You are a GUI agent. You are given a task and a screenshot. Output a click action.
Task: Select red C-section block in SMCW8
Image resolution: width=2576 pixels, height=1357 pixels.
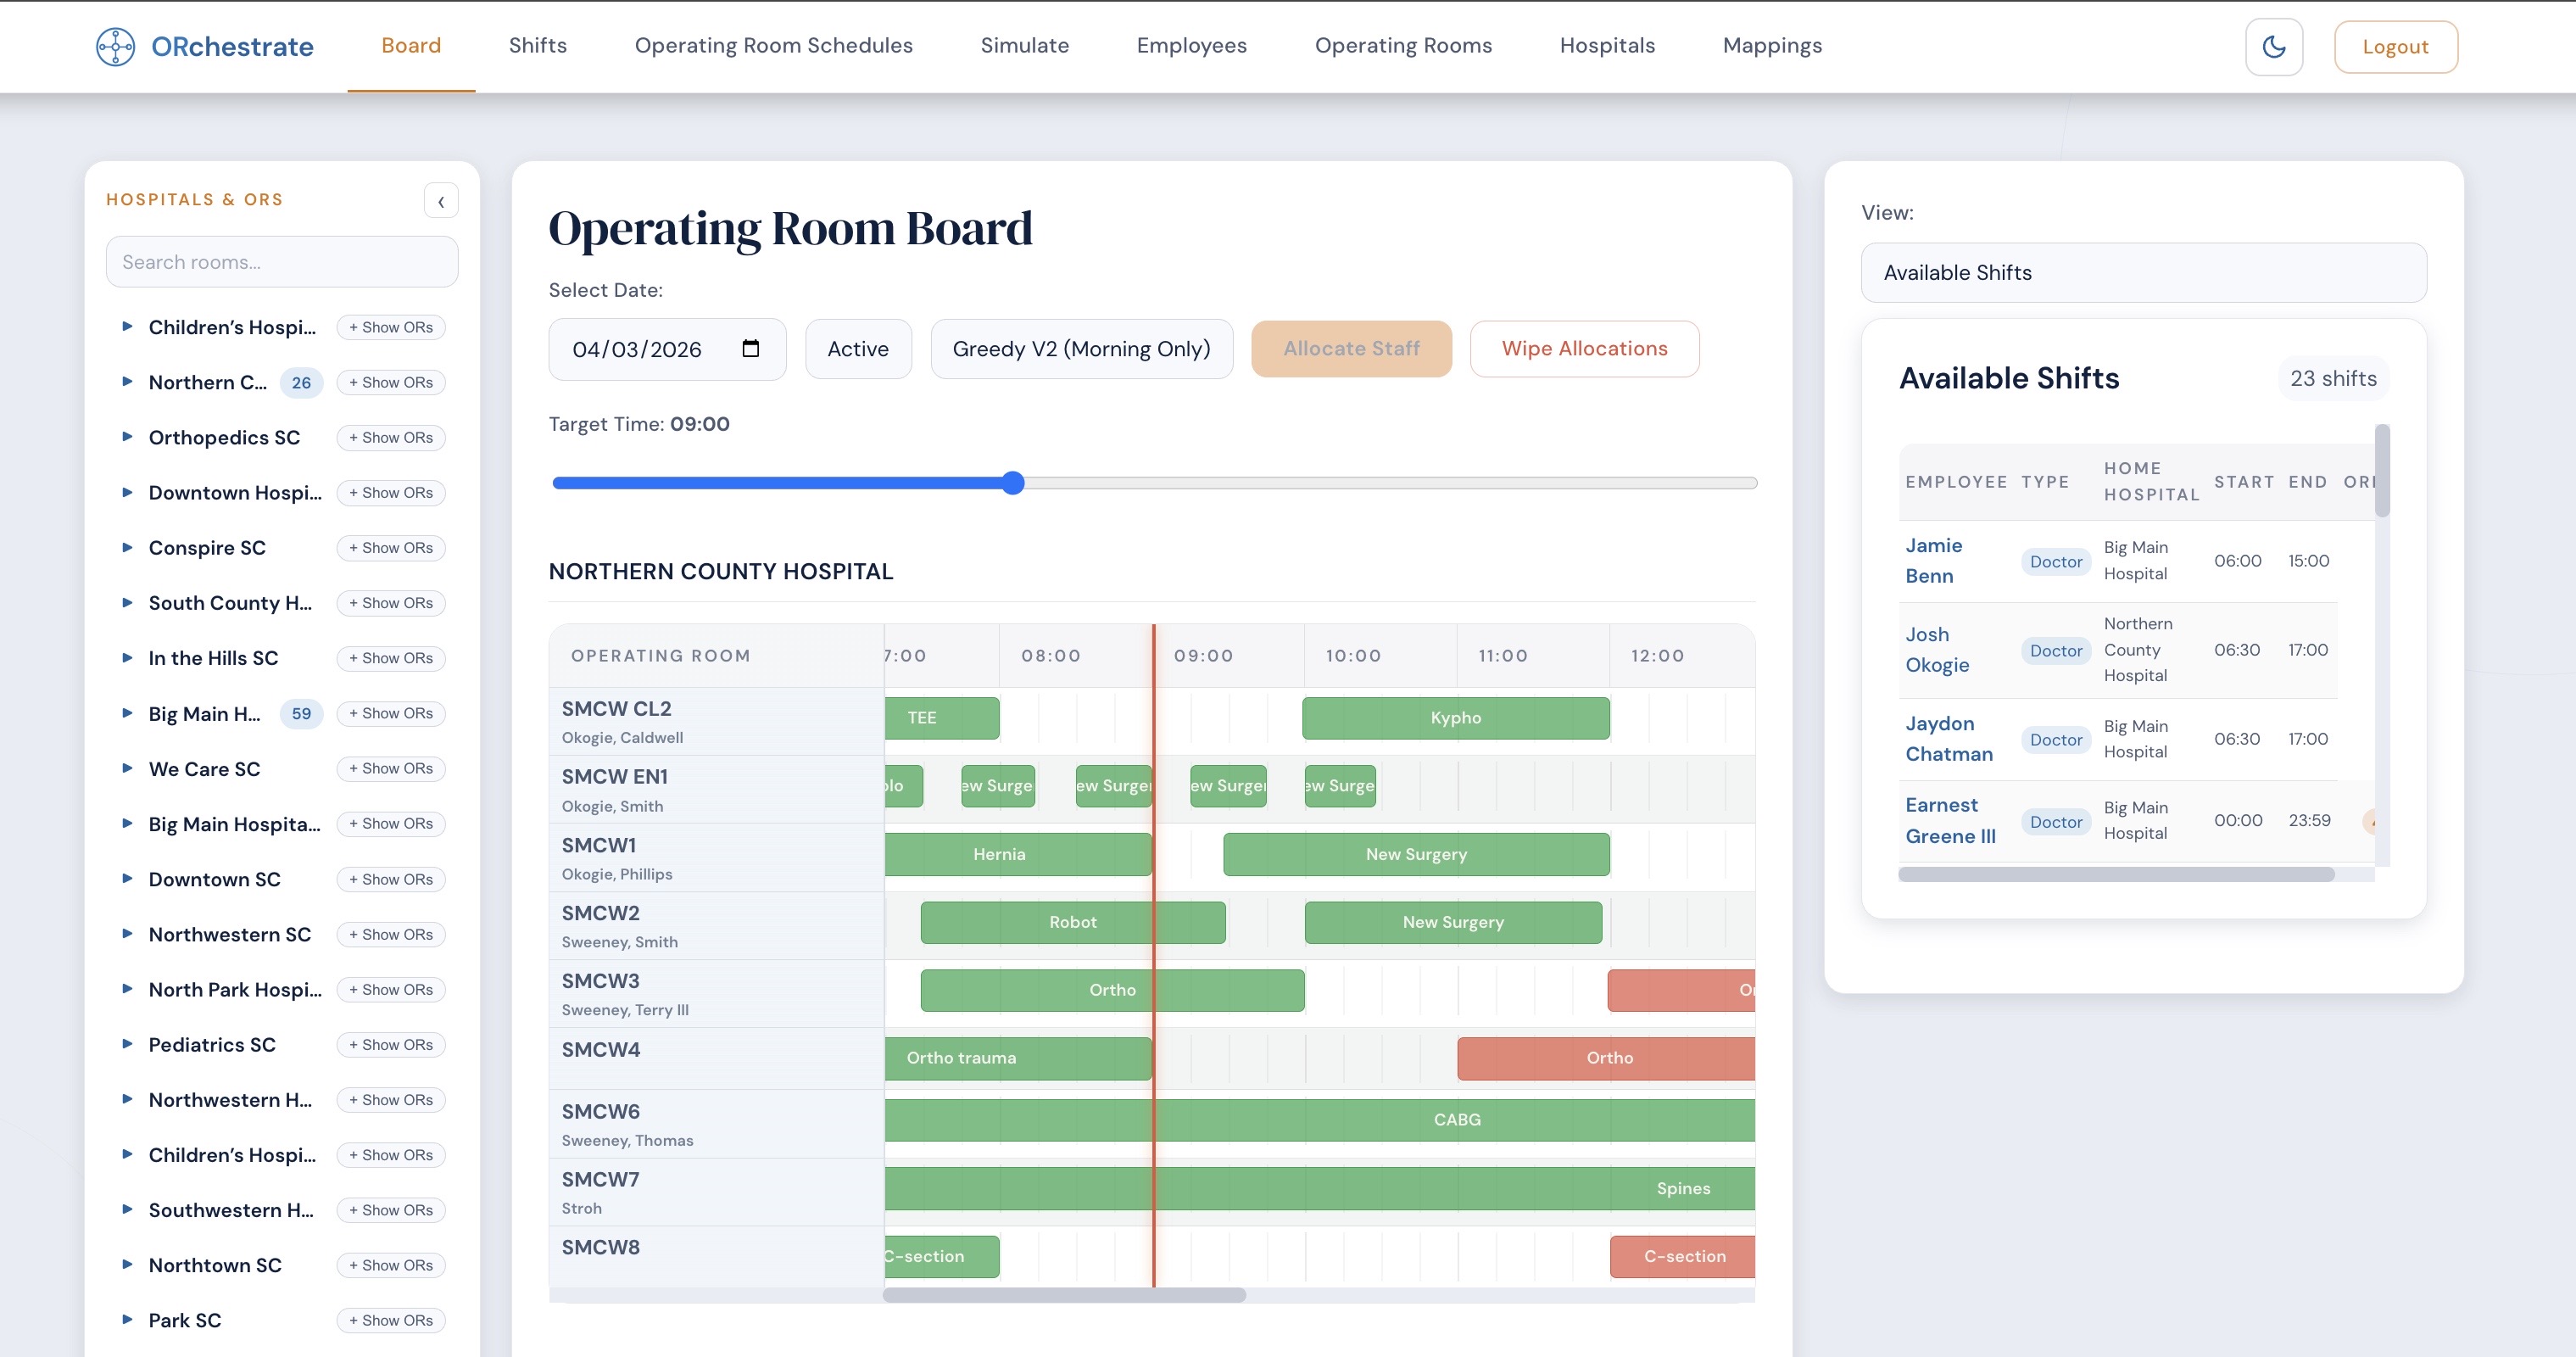point(1682,1256)
